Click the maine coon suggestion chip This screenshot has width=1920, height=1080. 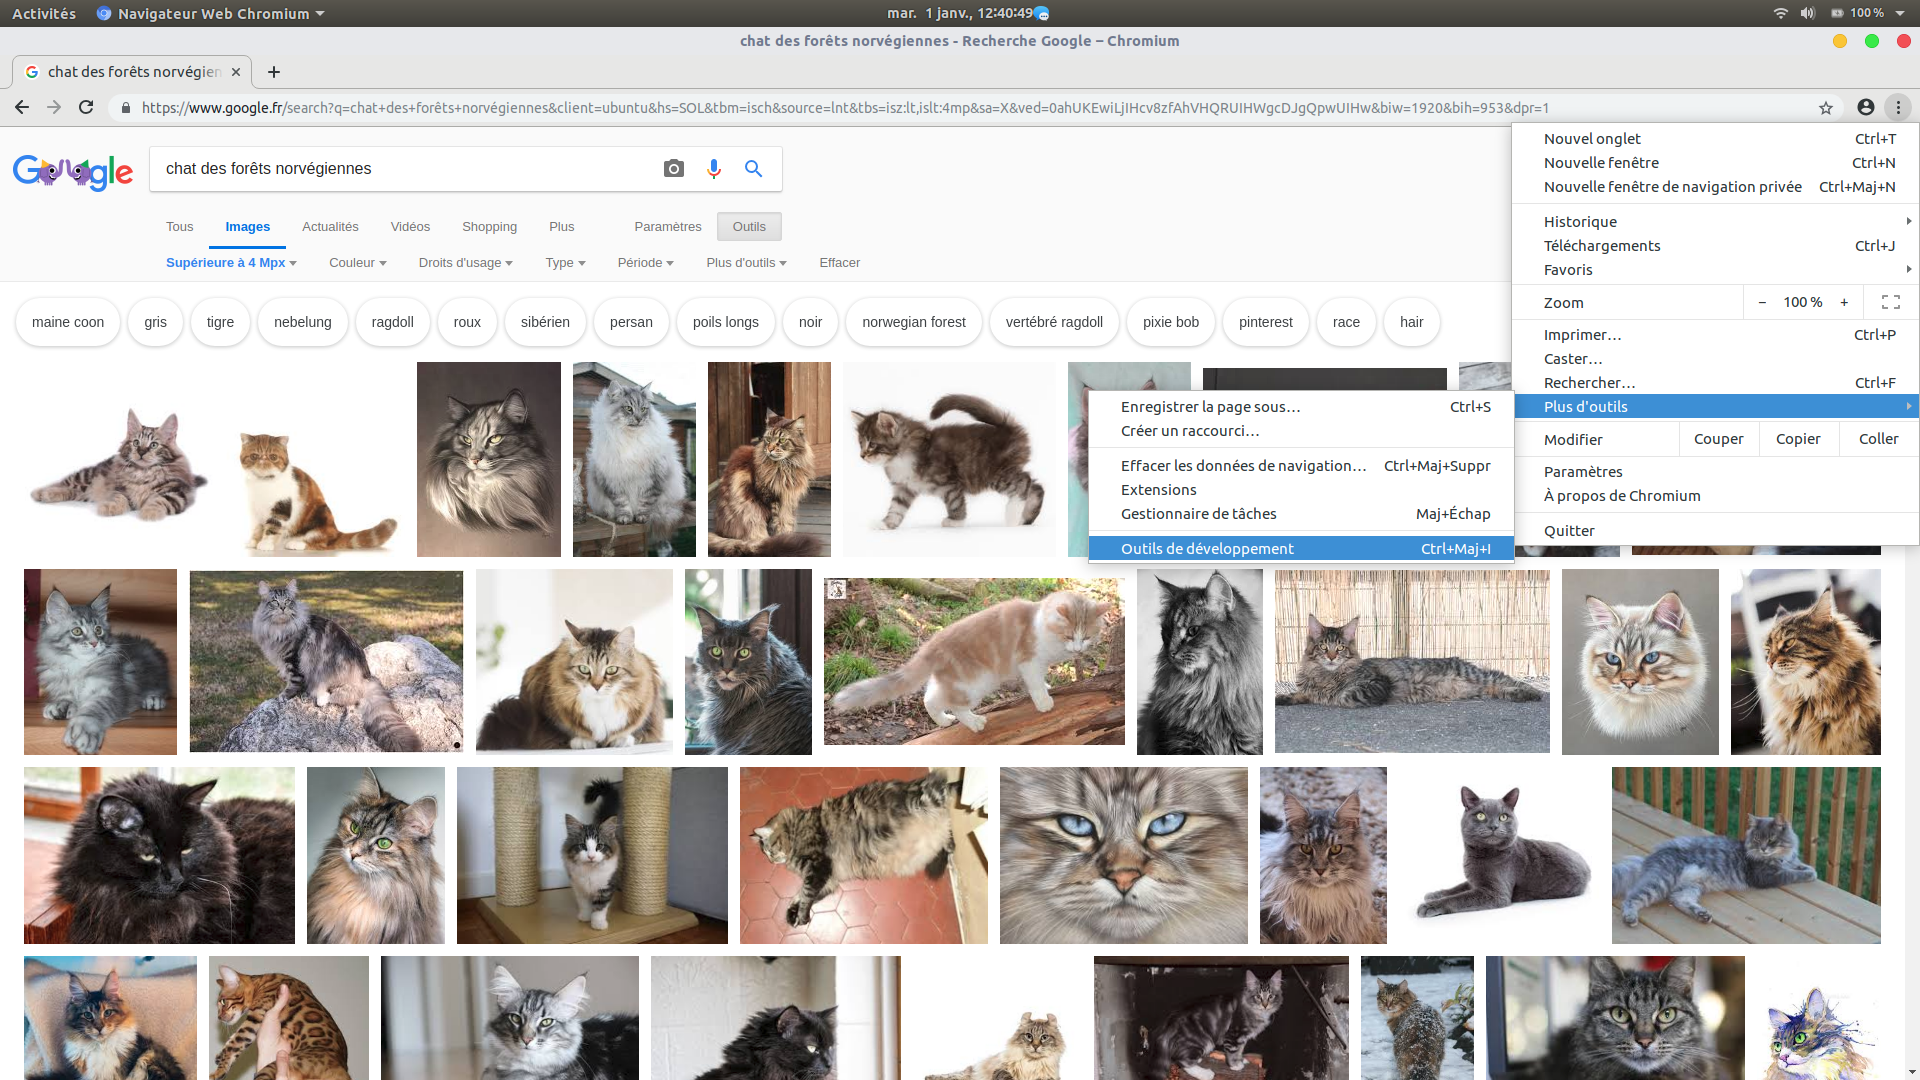coord(68,322)
